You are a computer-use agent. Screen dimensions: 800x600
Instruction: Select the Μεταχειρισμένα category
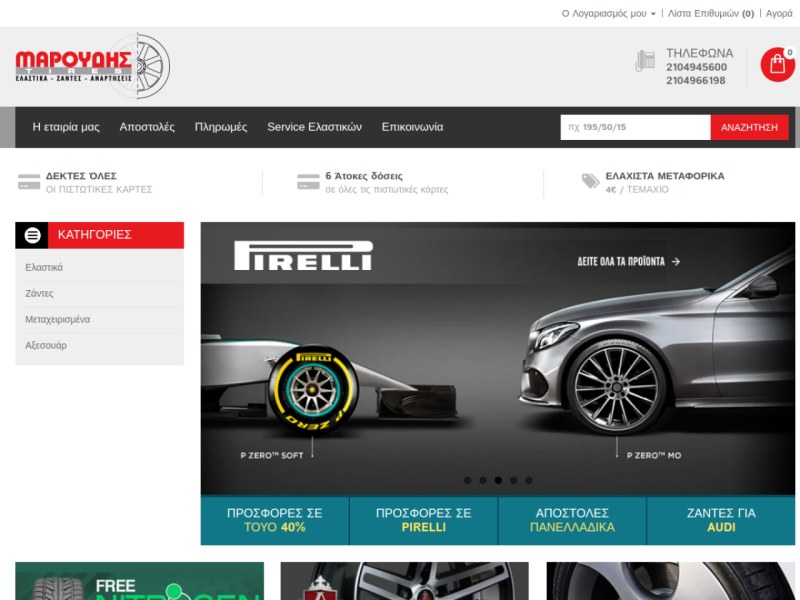58,319
